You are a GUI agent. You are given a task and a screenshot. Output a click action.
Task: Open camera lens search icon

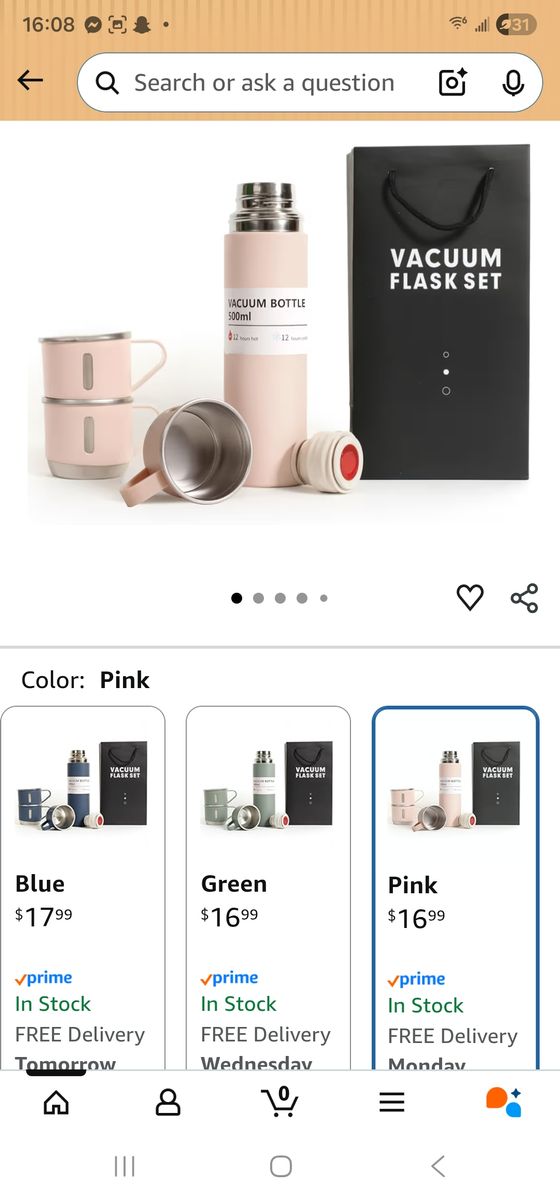coord(453,83)
